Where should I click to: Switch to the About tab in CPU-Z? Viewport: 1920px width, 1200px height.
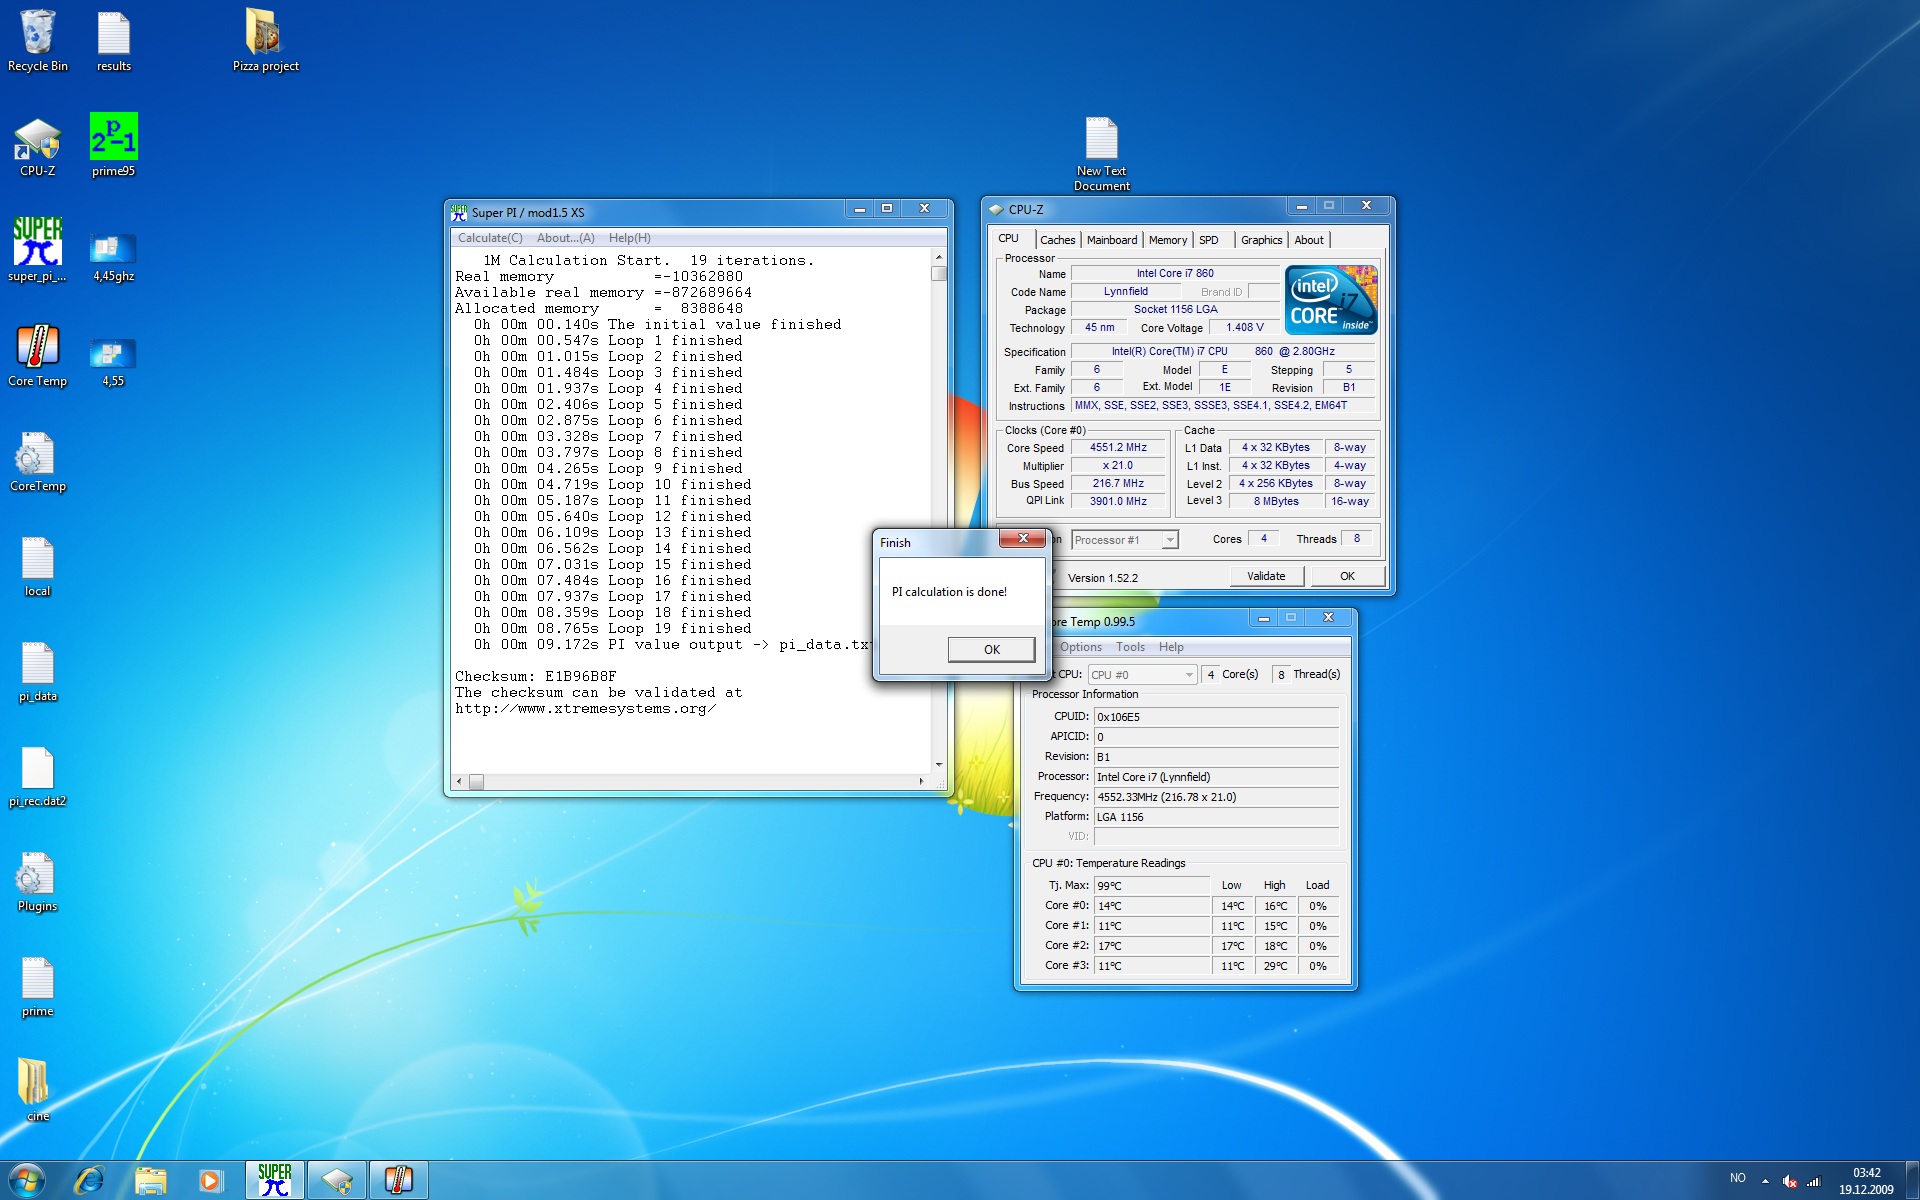(x=1309, y=240)
